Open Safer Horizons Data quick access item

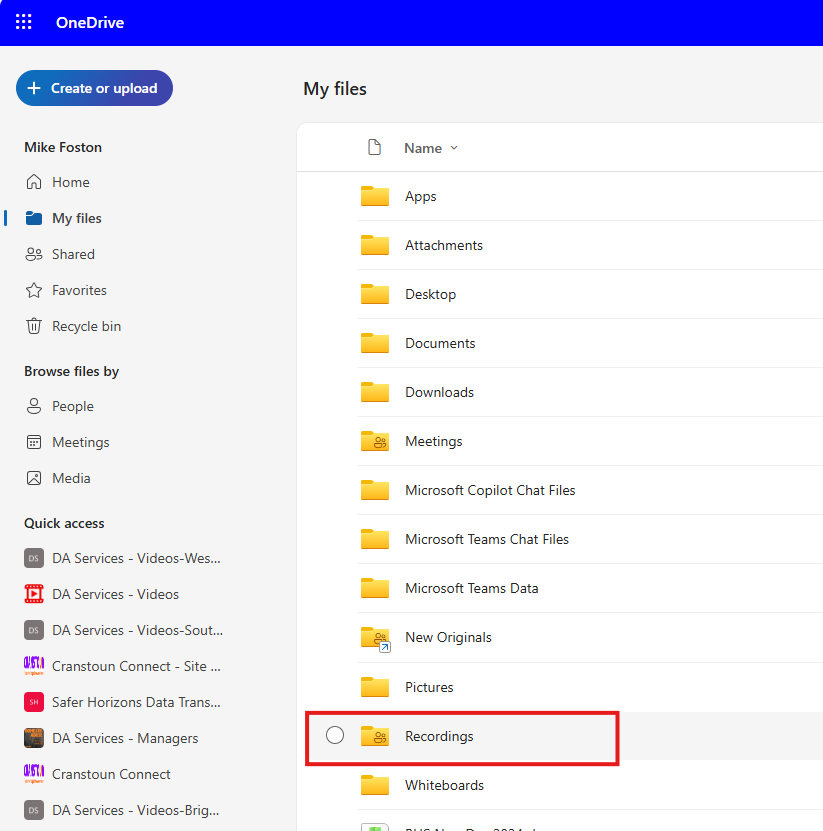coord(135,702)
